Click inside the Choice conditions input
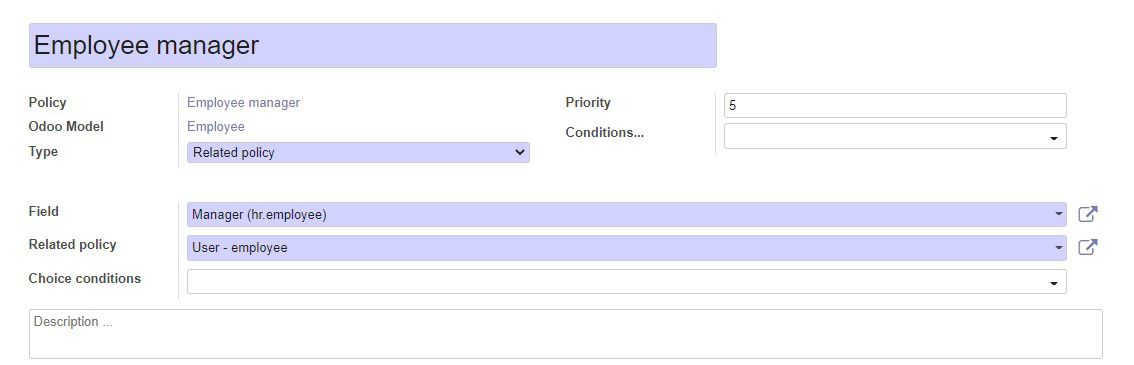 coord(626,282)
